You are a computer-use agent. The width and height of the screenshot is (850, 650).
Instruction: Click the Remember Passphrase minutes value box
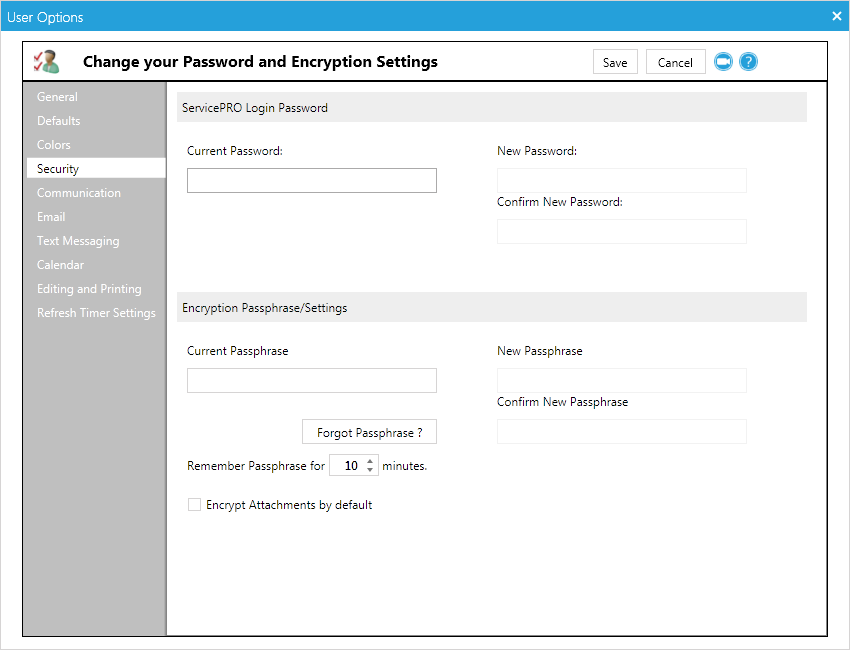pyautogui.click(x=348, y=466)
